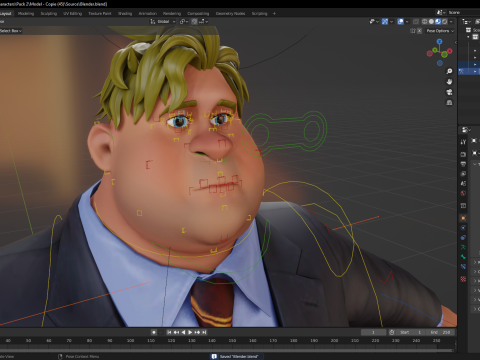Select rendered viewport shading
The image size is (480, 360).
[444, 21]
